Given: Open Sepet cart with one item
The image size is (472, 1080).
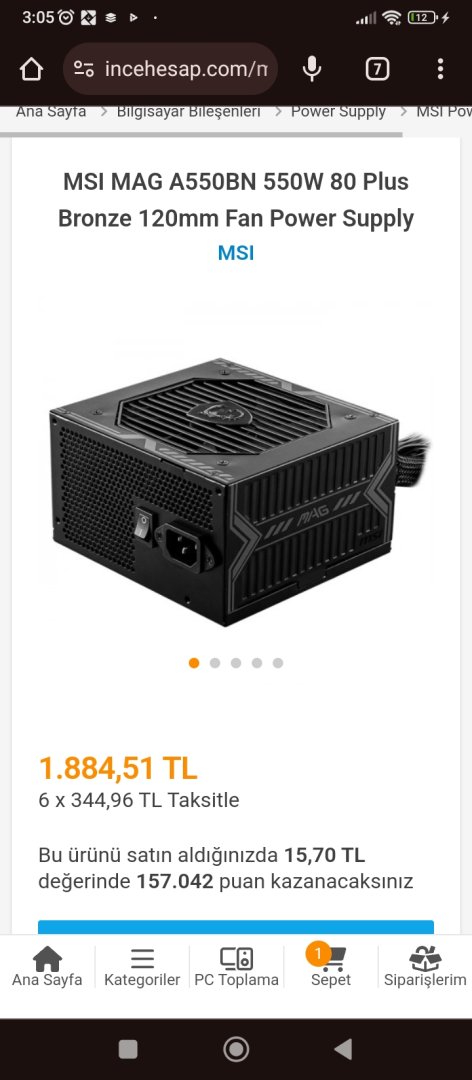Looking at the screenshot, I should pyautogui.click(x=331, y=966).
